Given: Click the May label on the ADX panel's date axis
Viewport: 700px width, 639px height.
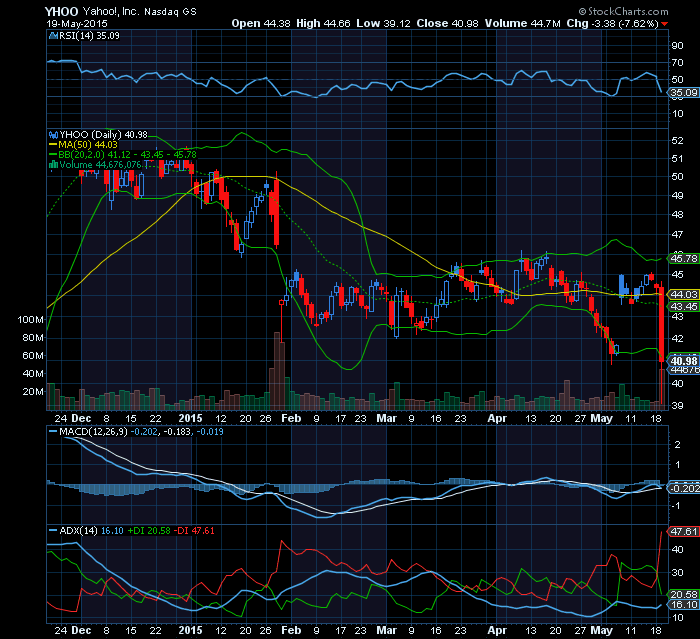Looking at the screenshot, I should [601, 631].
